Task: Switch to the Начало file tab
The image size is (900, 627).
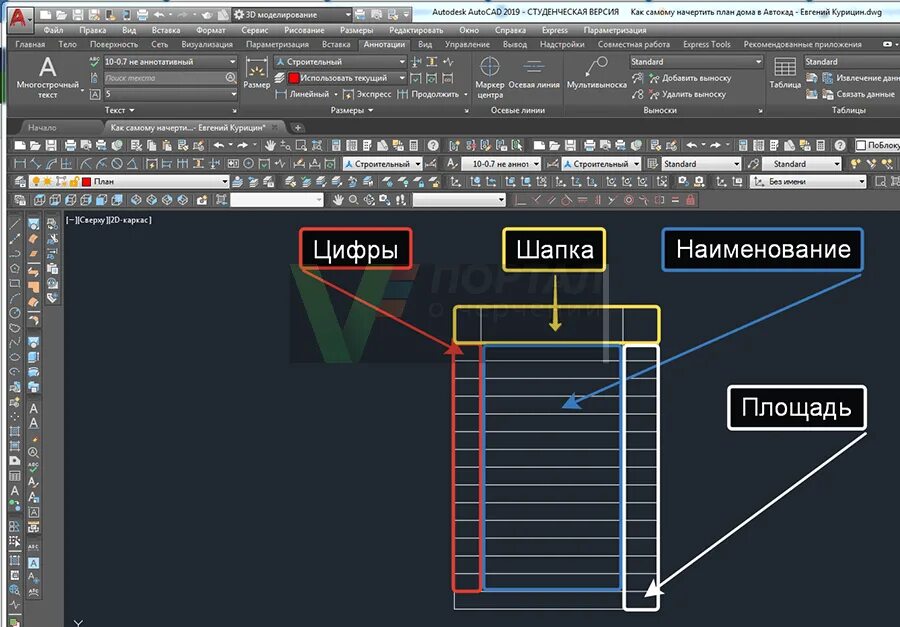Action: point(42,127)
